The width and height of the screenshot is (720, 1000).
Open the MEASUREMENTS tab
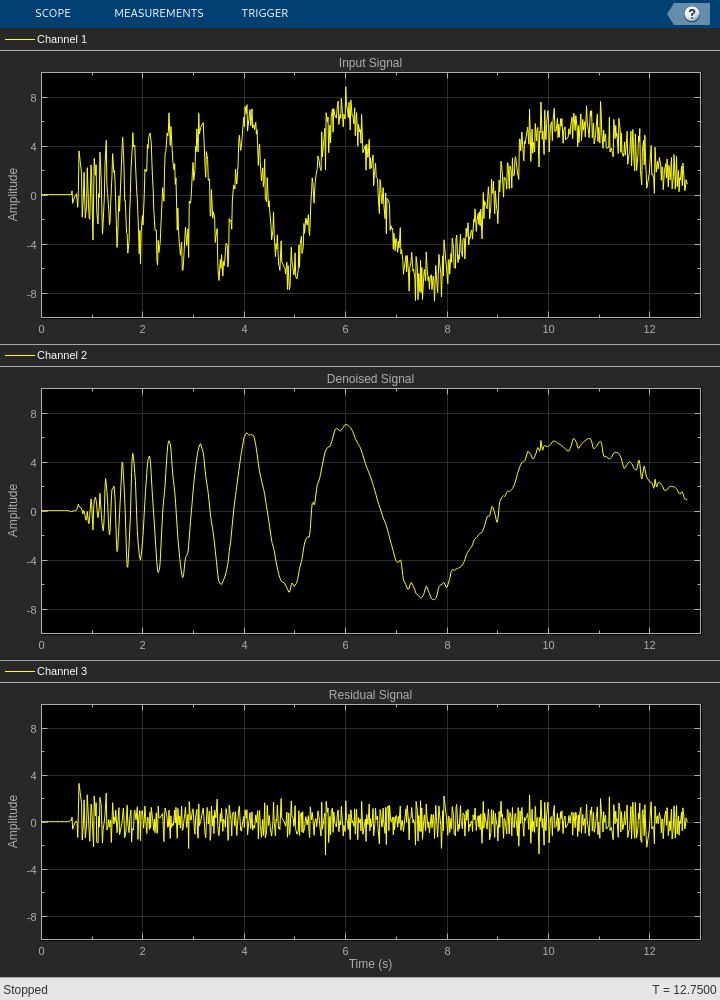159,13
